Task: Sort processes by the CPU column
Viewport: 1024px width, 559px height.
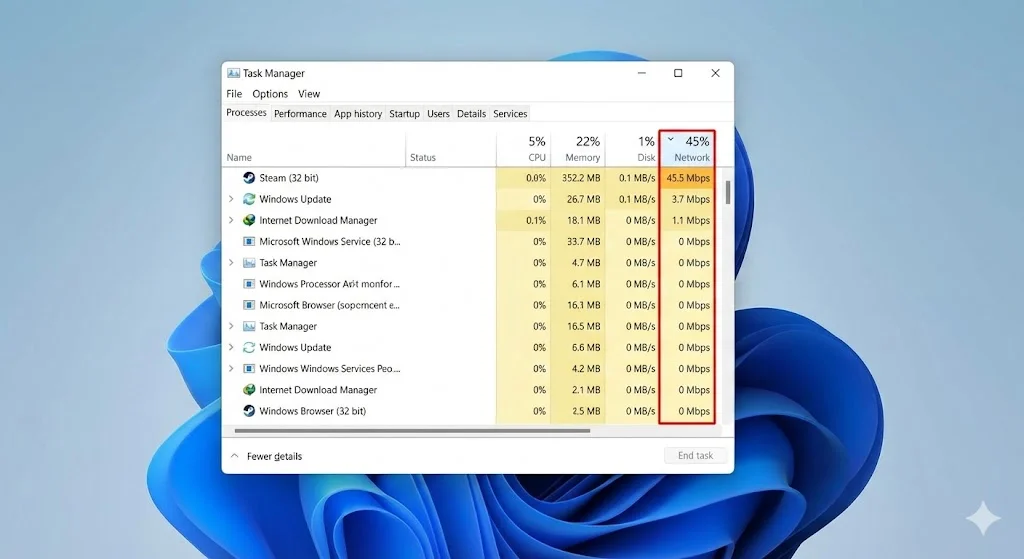Action: 523,149
